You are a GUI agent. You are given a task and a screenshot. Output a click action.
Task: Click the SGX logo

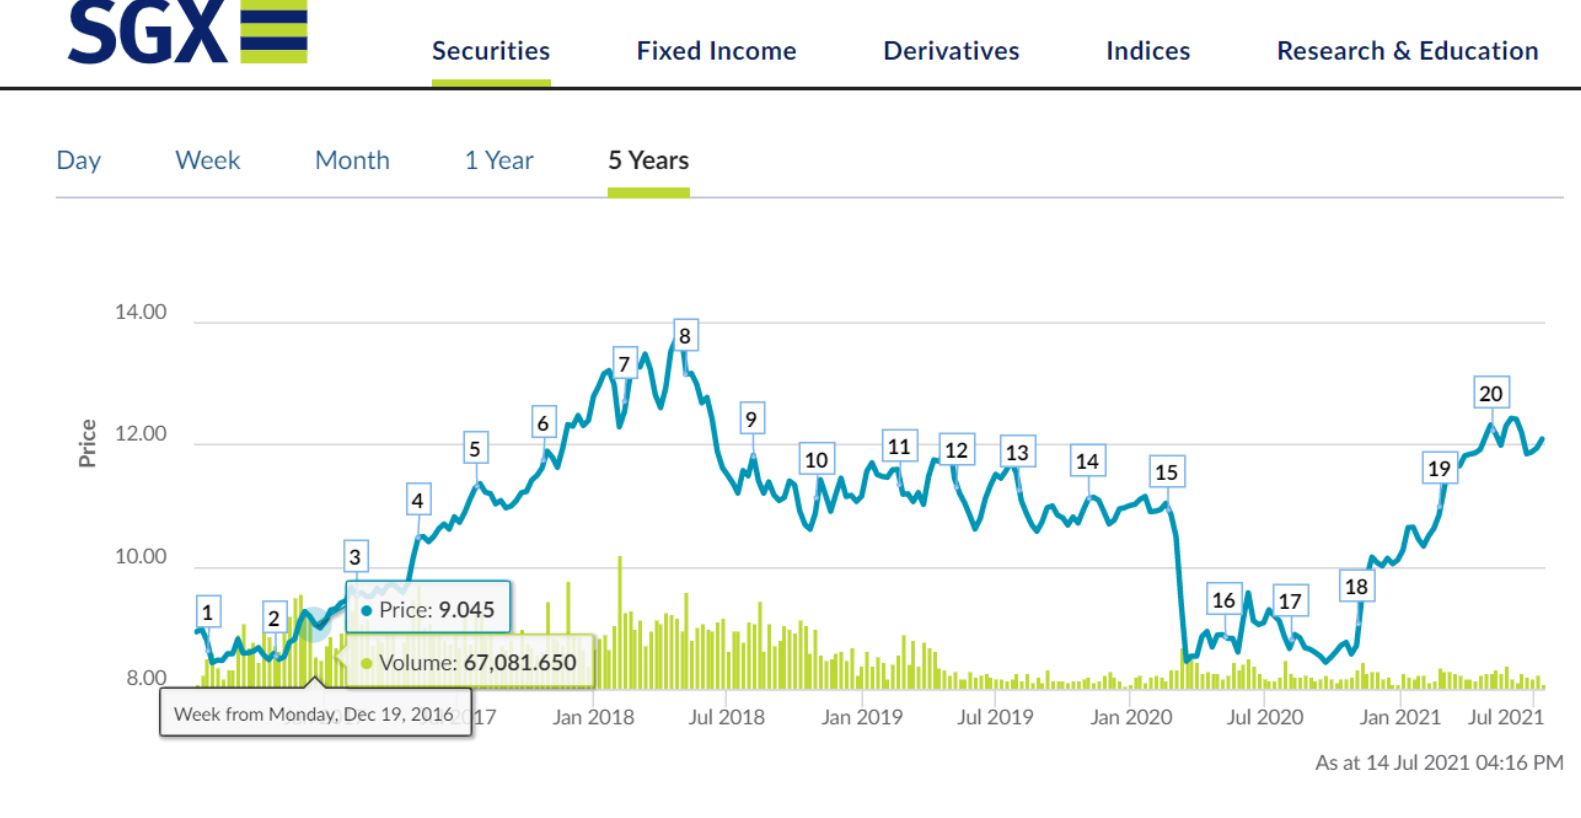tap(187, 32)
